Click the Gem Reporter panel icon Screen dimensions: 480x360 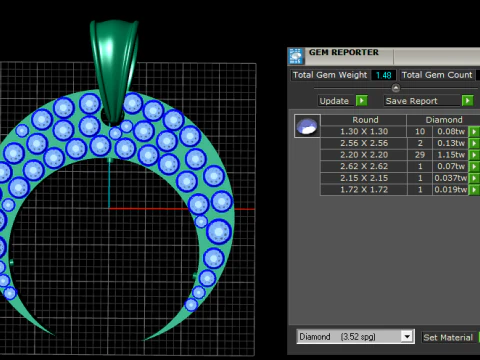tap(296, 56)
